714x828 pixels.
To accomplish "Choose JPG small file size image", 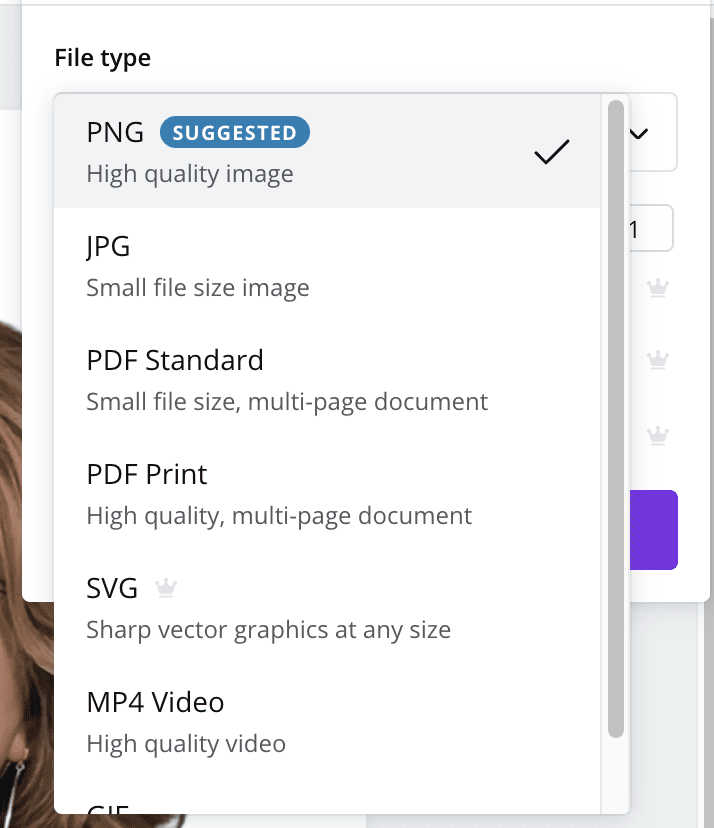I will [327, 265].
